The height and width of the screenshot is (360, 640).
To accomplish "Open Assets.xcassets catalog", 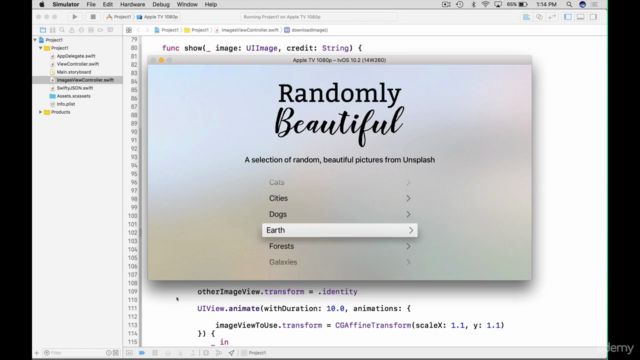I will coord(73,96).
